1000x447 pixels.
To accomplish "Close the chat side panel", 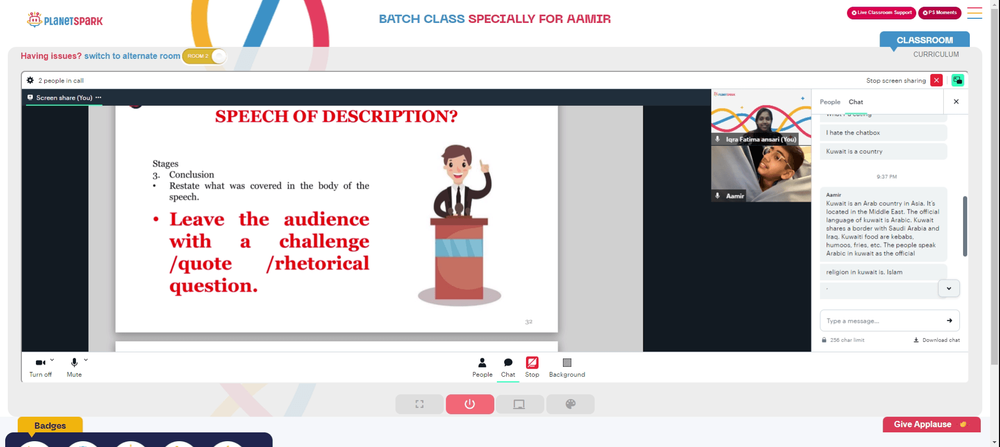I will click(x=956, y=101).
